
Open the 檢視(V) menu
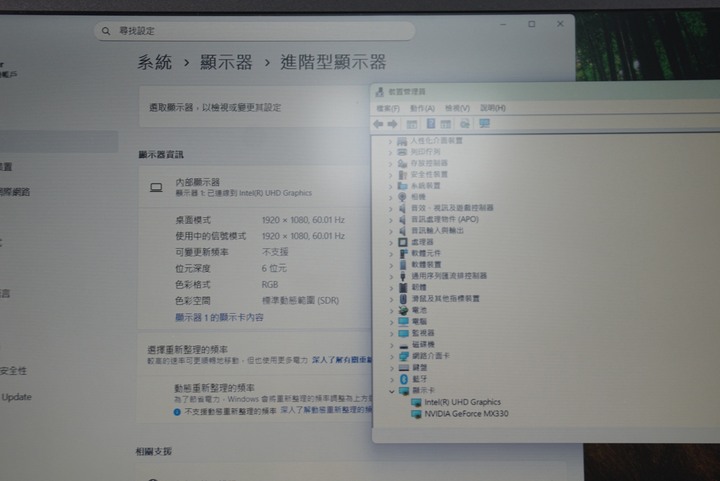tap(457, 108)
